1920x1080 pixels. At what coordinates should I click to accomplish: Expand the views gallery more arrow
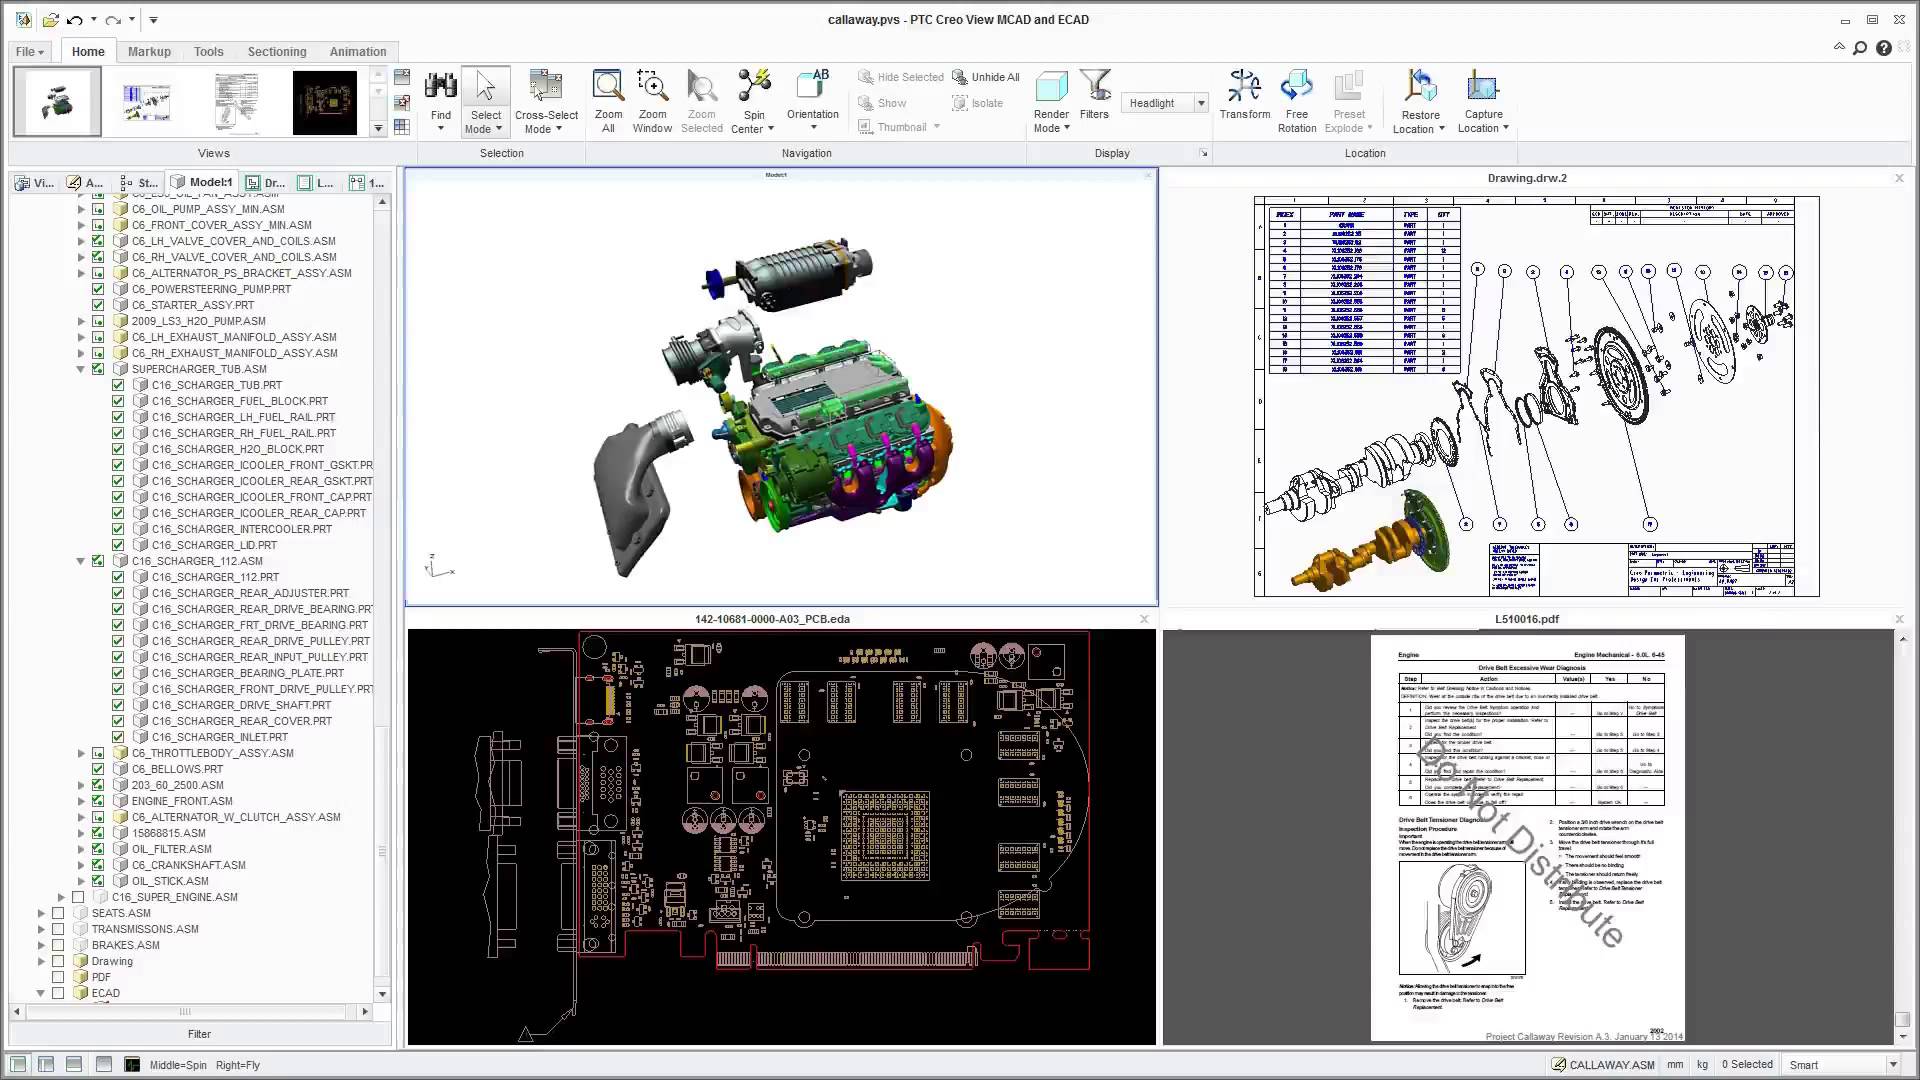[378, 128]
